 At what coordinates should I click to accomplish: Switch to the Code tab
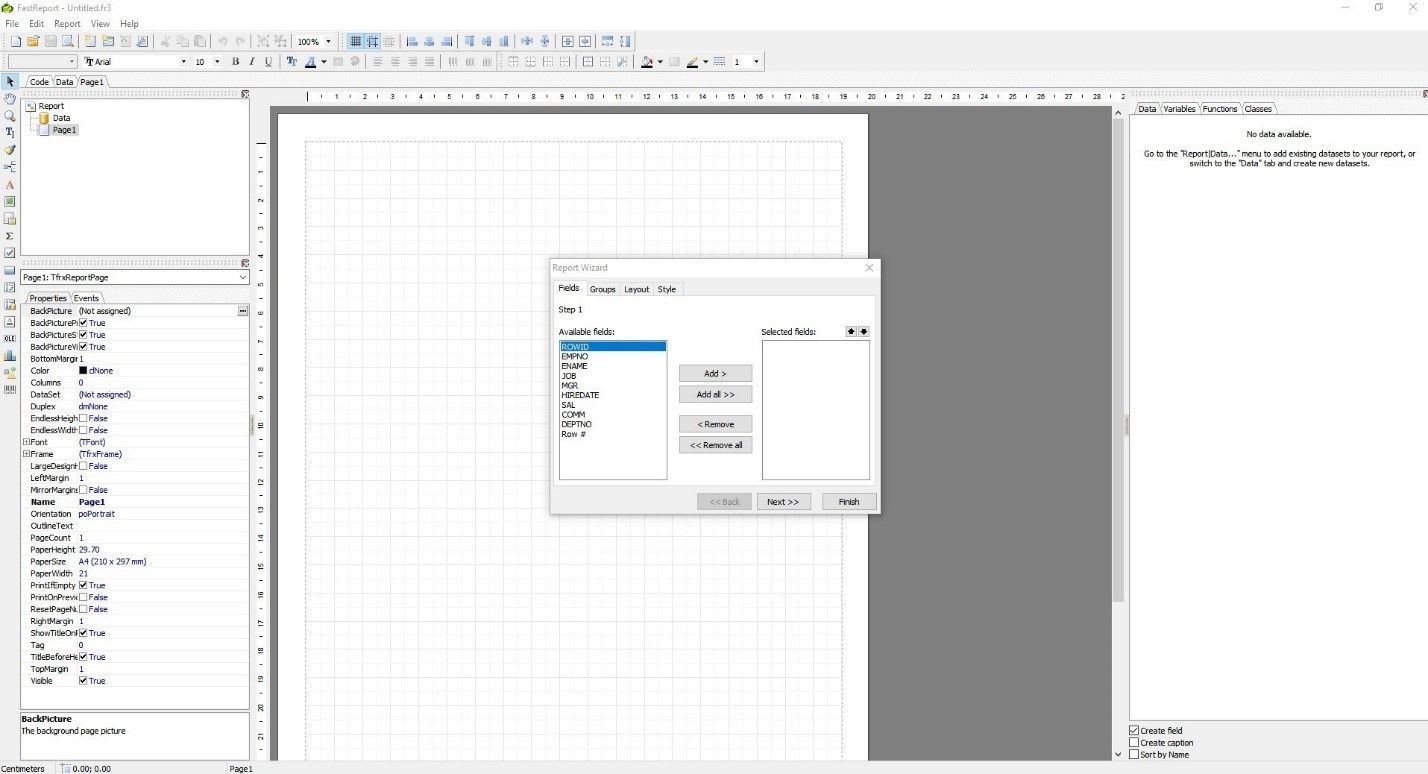tap(39, 82)
